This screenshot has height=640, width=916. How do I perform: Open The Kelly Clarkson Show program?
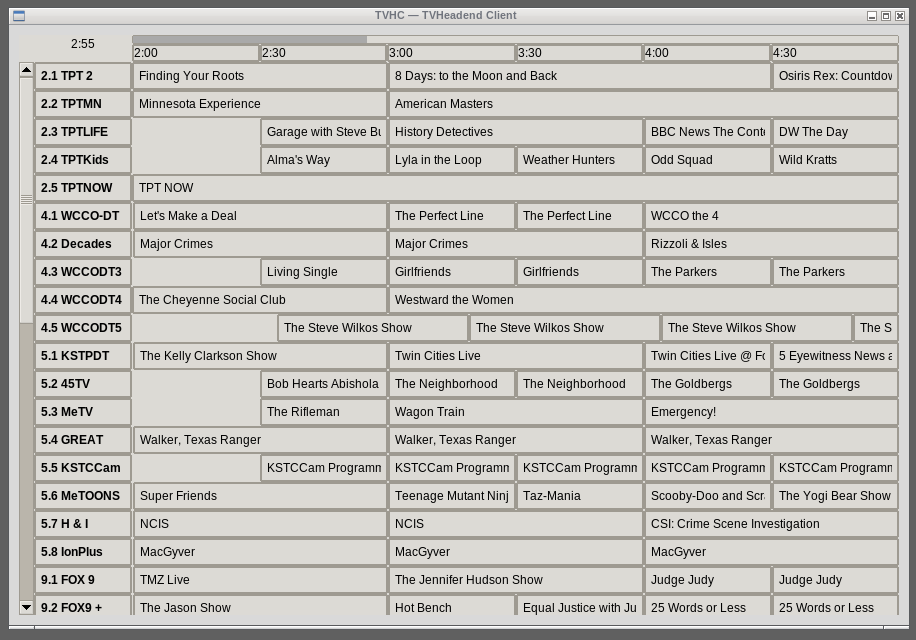pyautogui.click(x=260, y=356)
